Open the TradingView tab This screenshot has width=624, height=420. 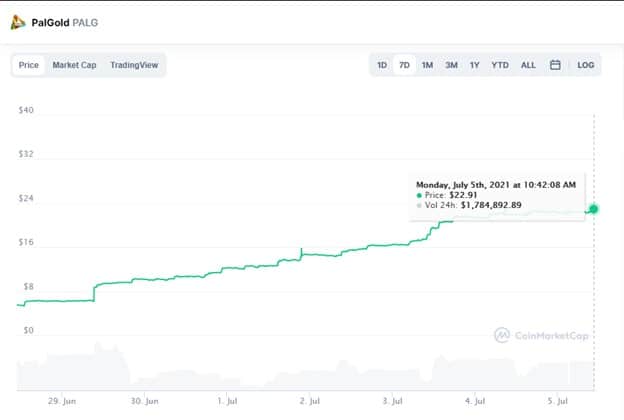click(134, 65)
